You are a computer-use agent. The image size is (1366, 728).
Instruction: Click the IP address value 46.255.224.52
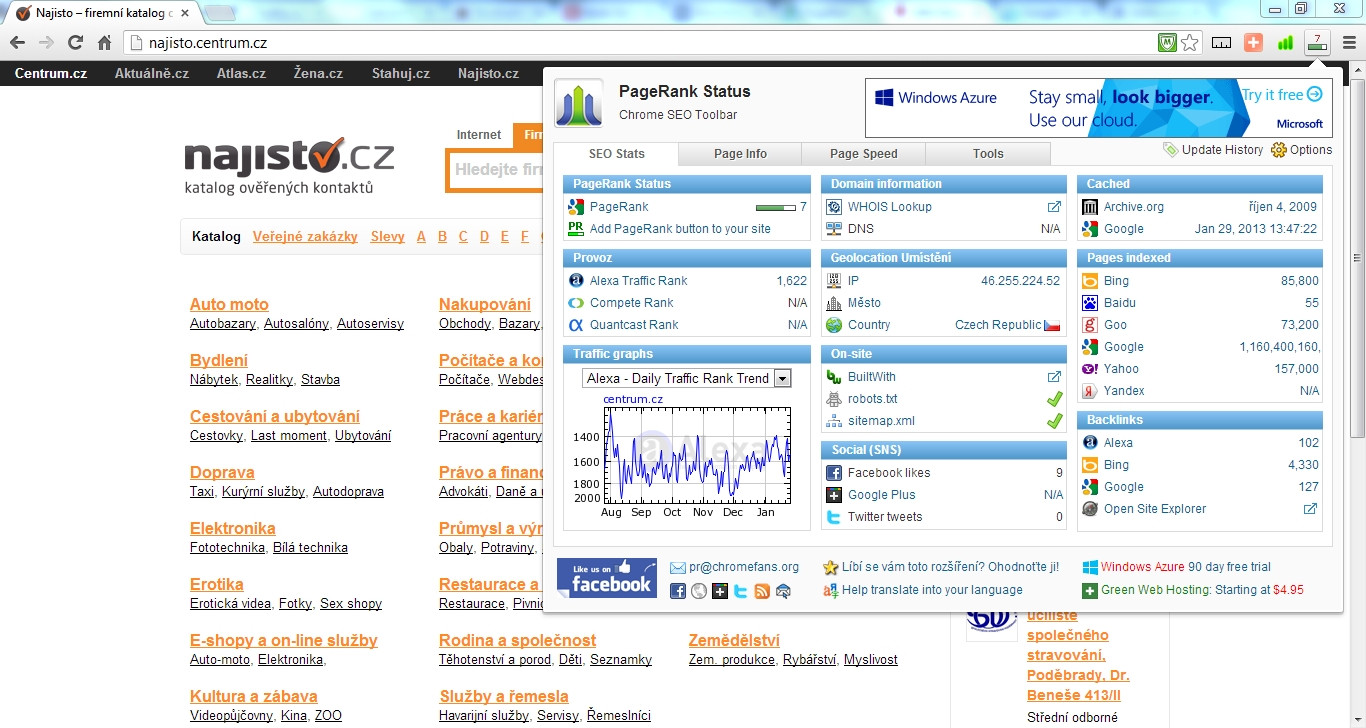(x=1020, y=281)
